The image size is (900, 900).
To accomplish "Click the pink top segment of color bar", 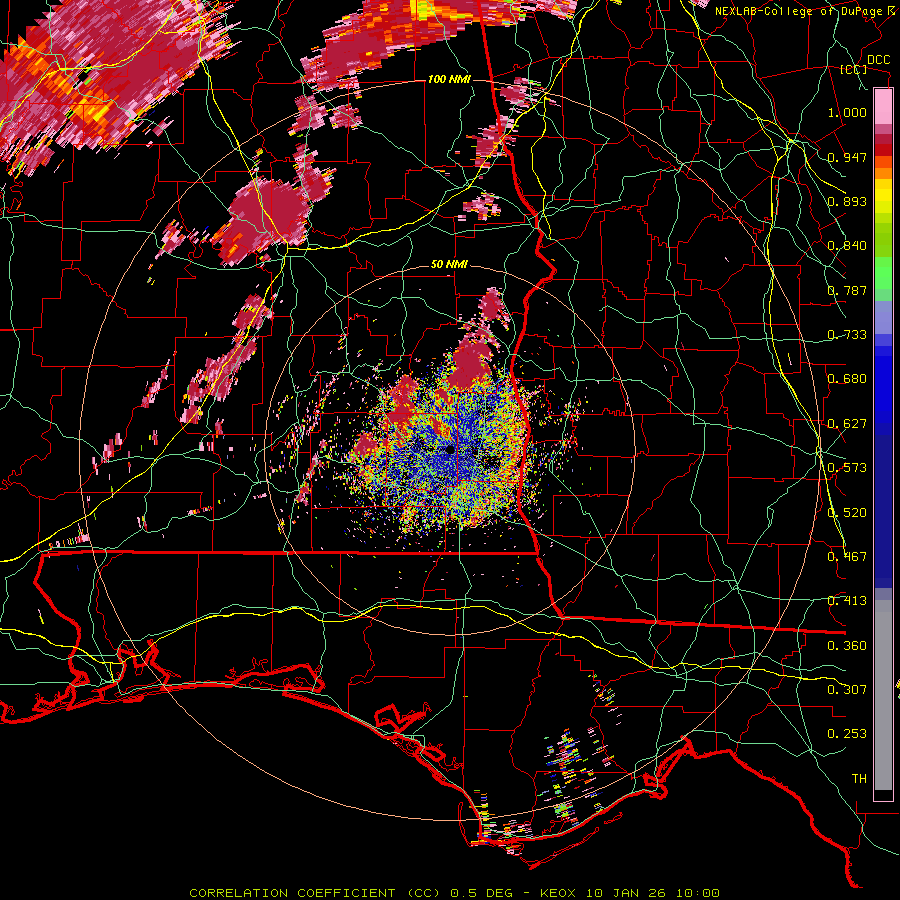I will pyautogui.click(x=883, y=106).
